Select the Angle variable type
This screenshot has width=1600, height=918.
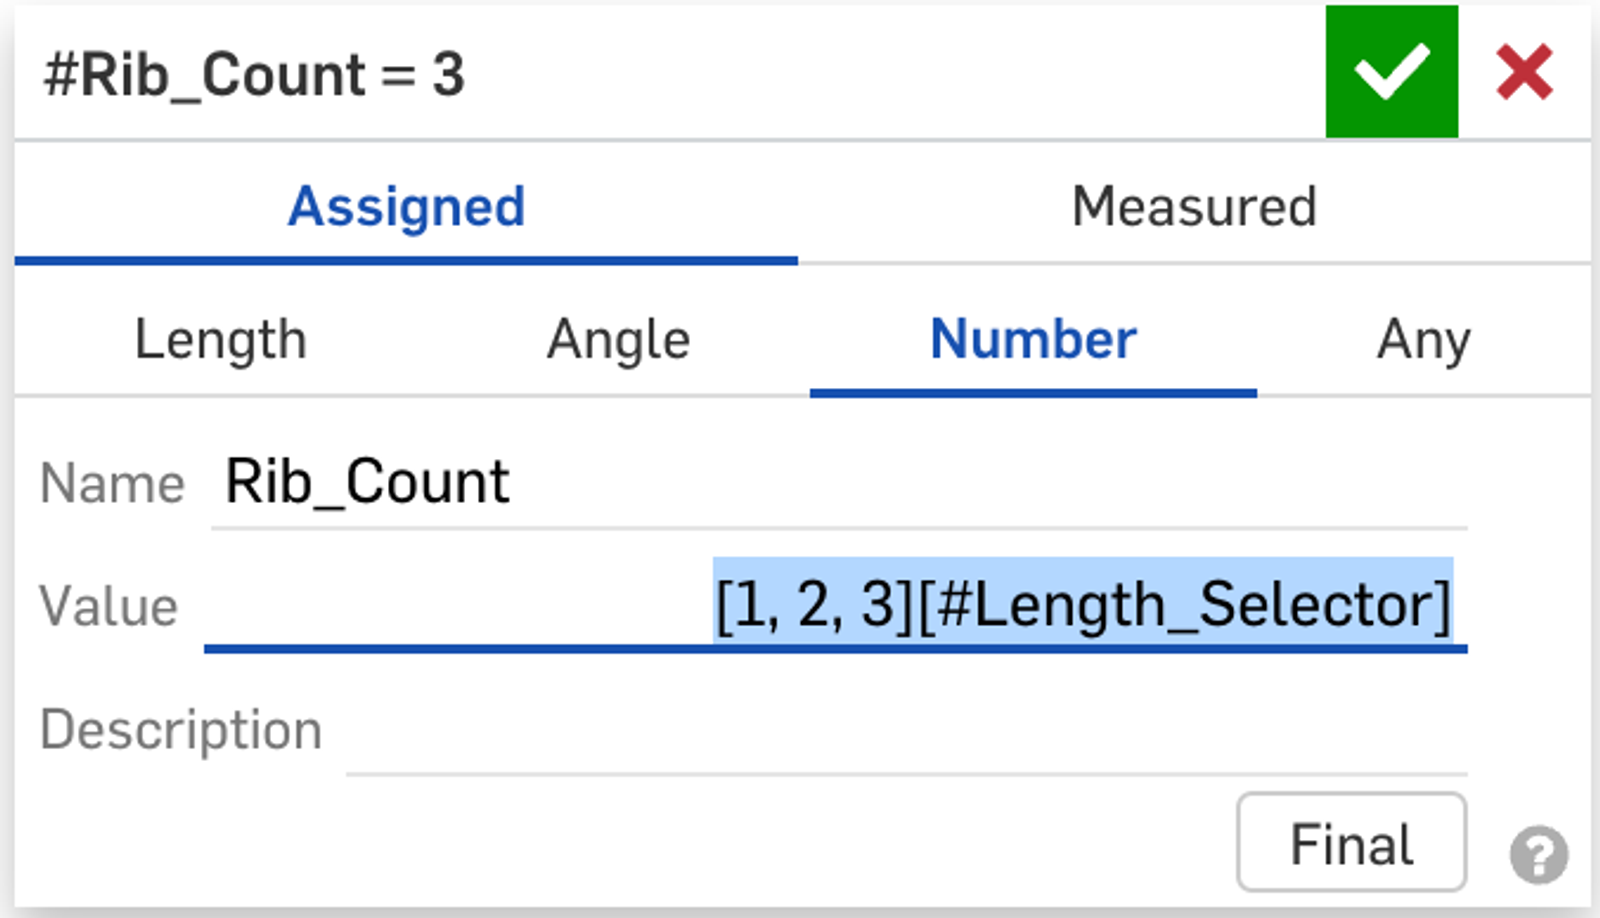[x=618, y=340]
